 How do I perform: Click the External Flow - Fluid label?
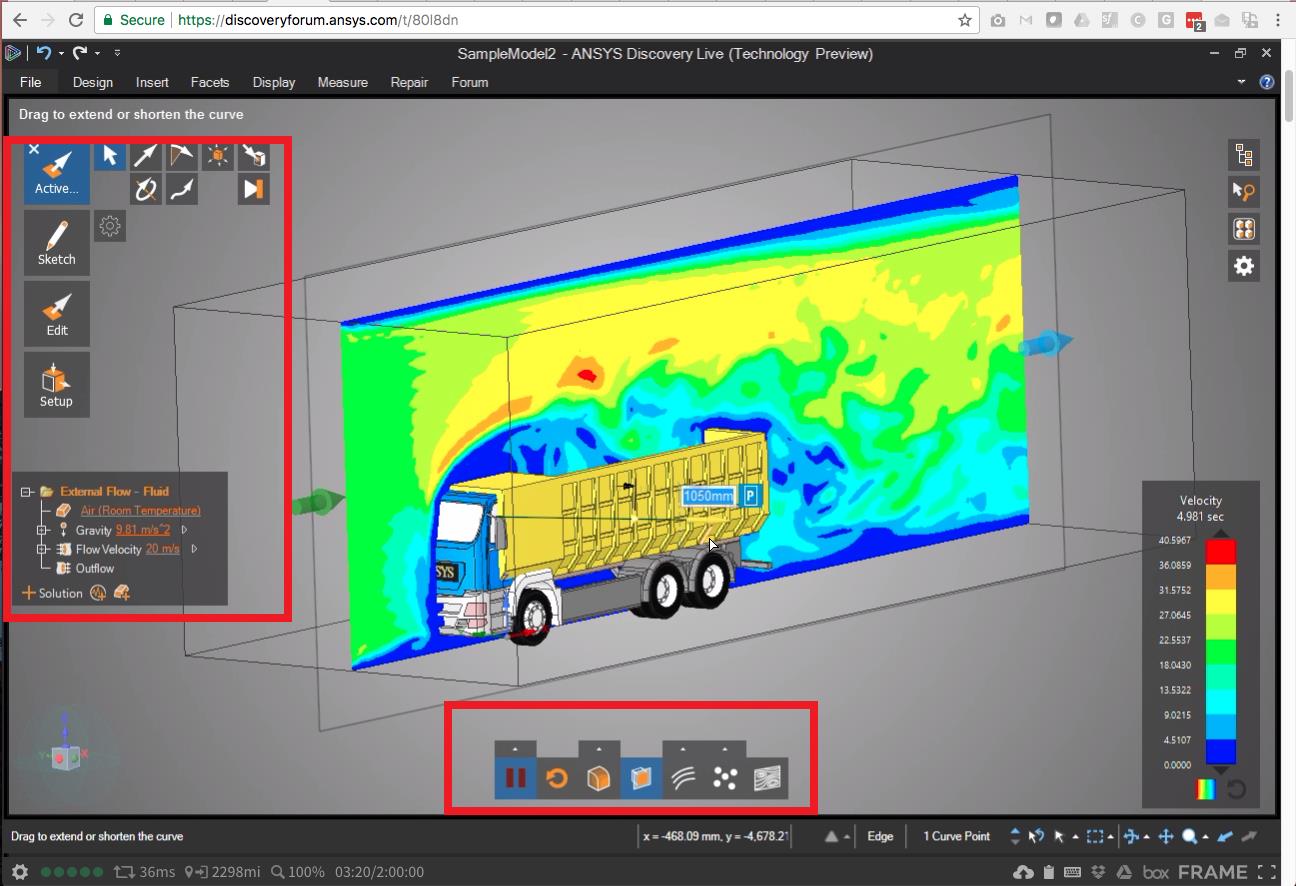click(x=114, y=492)
